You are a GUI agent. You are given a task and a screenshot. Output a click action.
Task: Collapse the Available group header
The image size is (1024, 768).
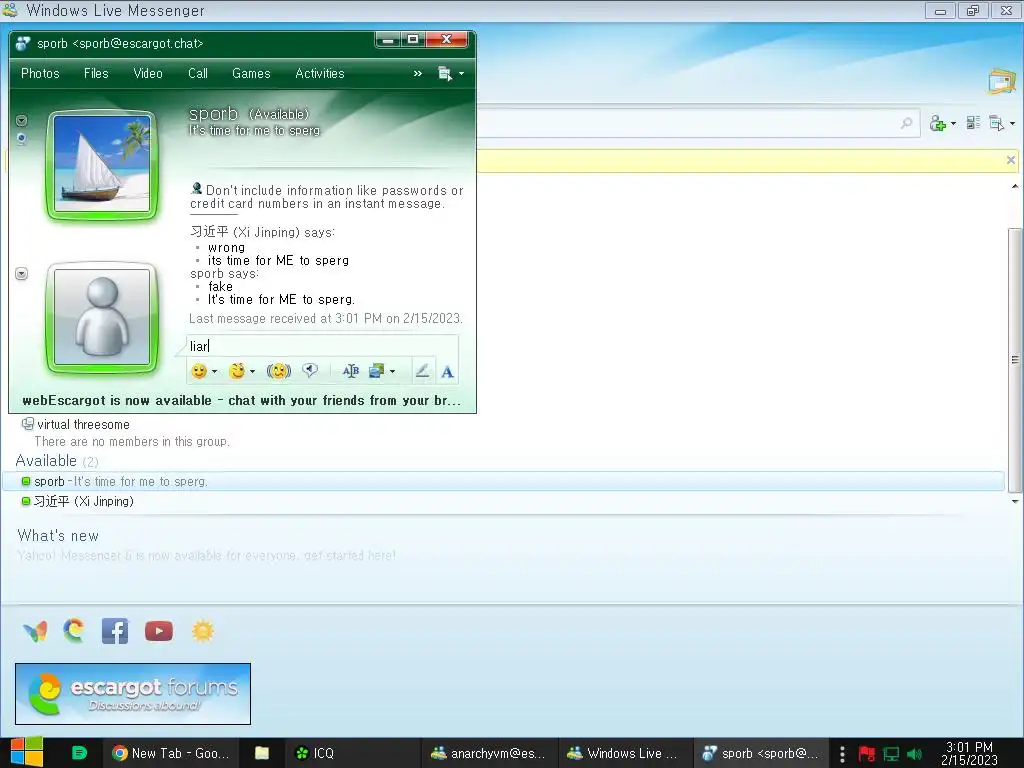57,461
